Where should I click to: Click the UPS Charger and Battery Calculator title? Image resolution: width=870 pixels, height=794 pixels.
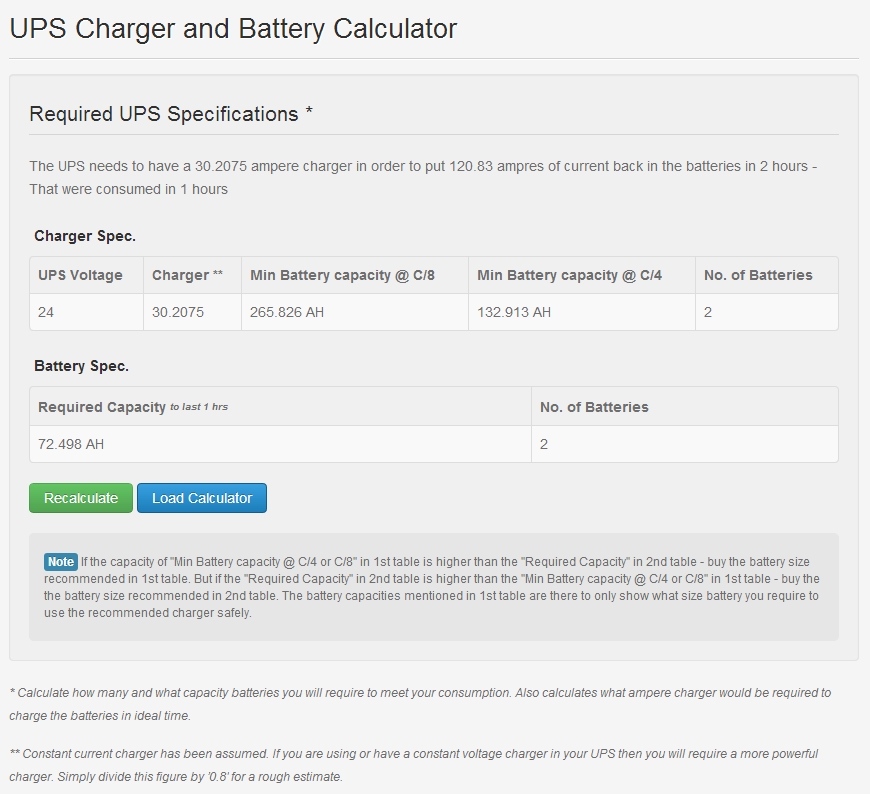coord(233,29)
